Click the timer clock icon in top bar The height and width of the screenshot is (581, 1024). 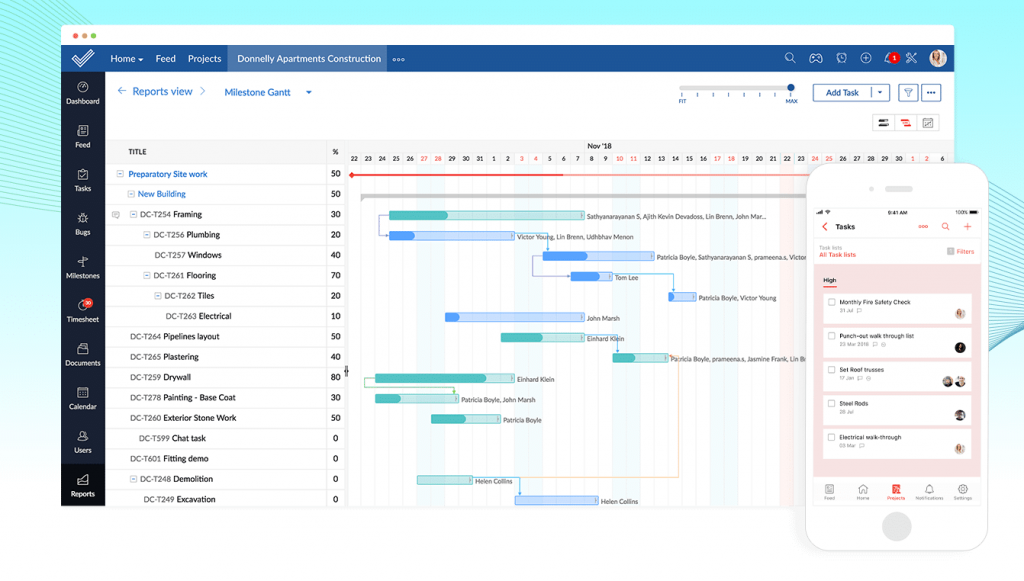(x=841, y=58)
